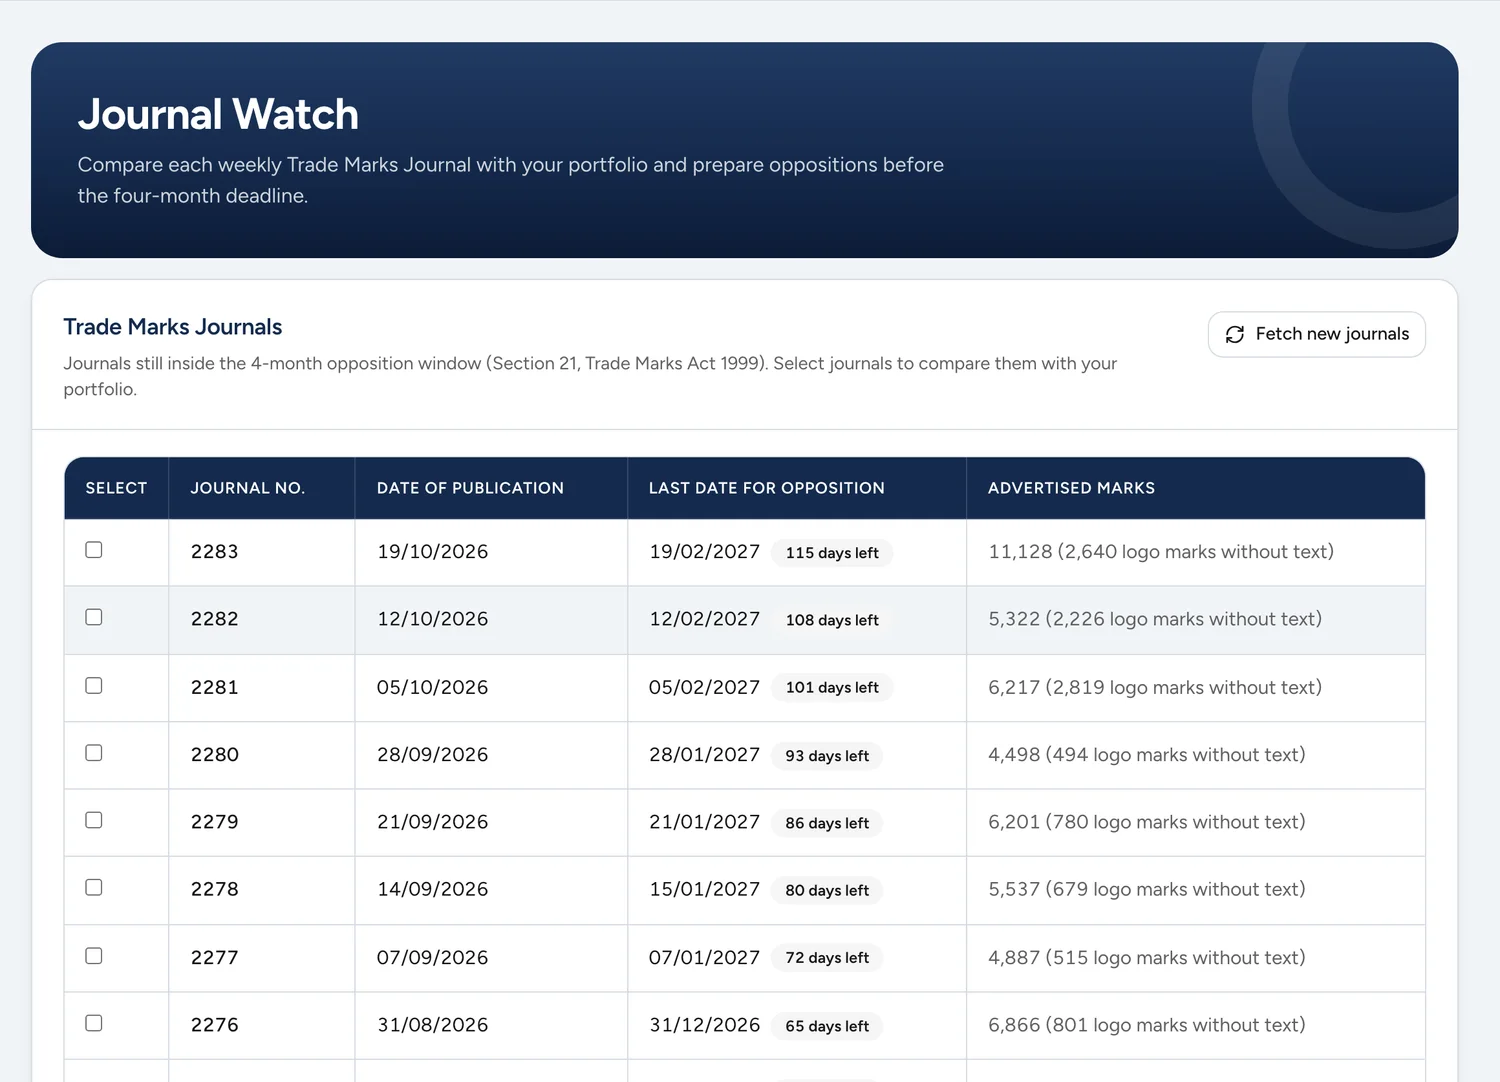The height and width of the screenshot is (1082, 1500).
Task: Click the Select column header
Action: [116, 488]
